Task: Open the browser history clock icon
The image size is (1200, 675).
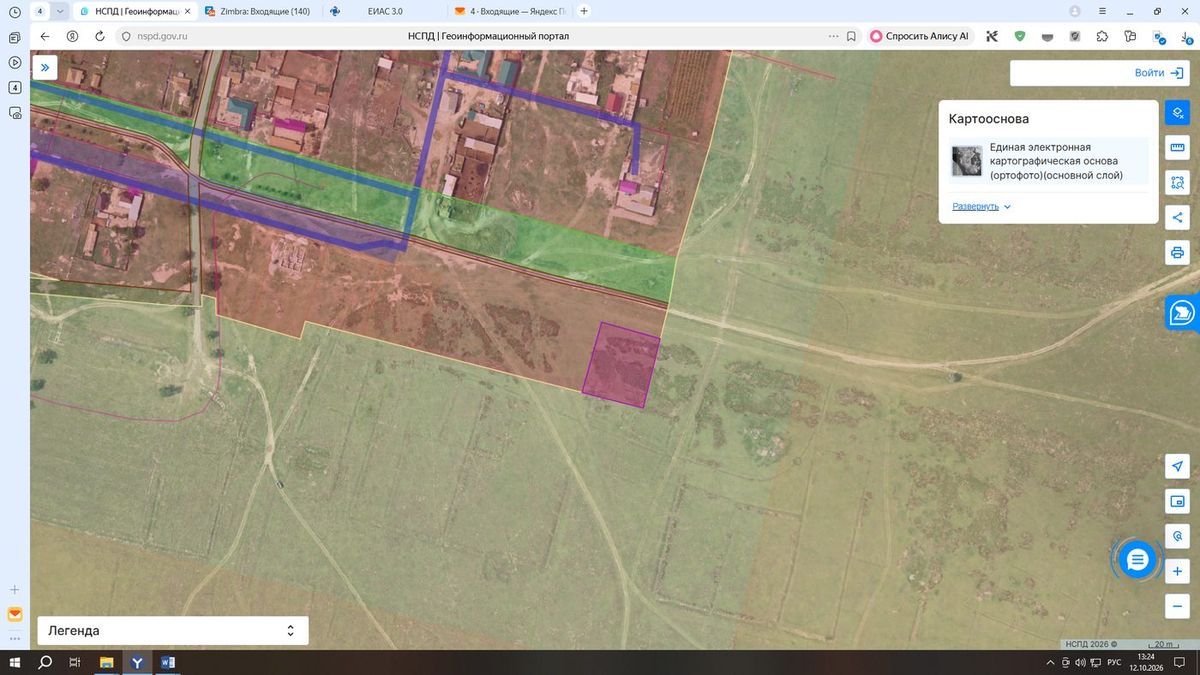Action: tap(15, 12)
